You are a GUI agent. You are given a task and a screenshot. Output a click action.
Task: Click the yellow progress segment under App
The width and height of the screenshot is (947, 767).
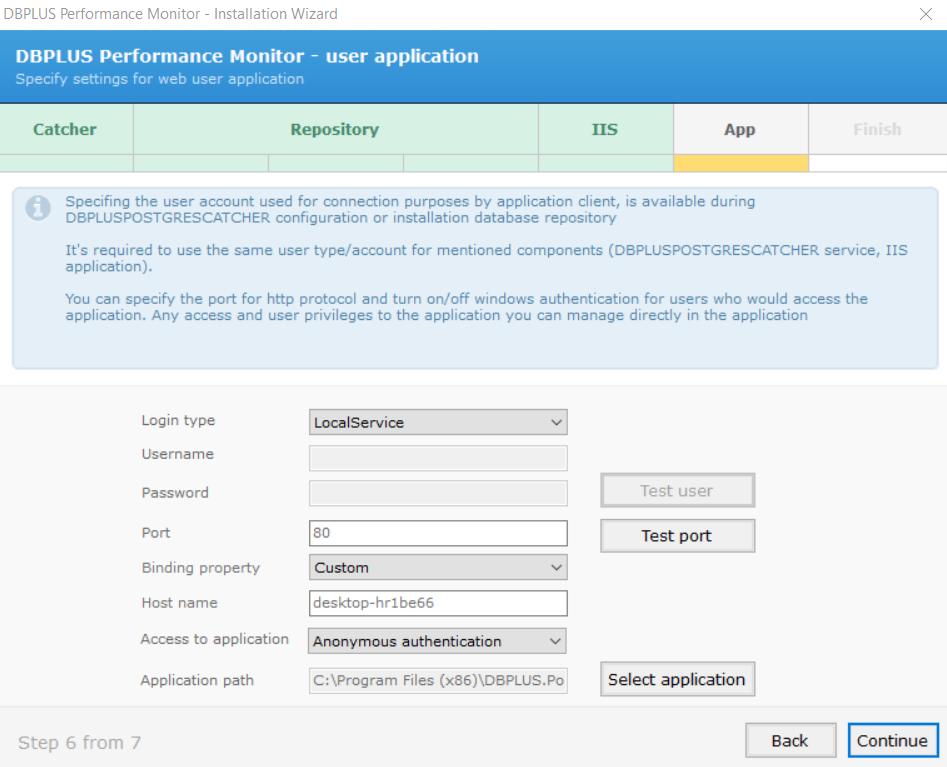(741, 163)
